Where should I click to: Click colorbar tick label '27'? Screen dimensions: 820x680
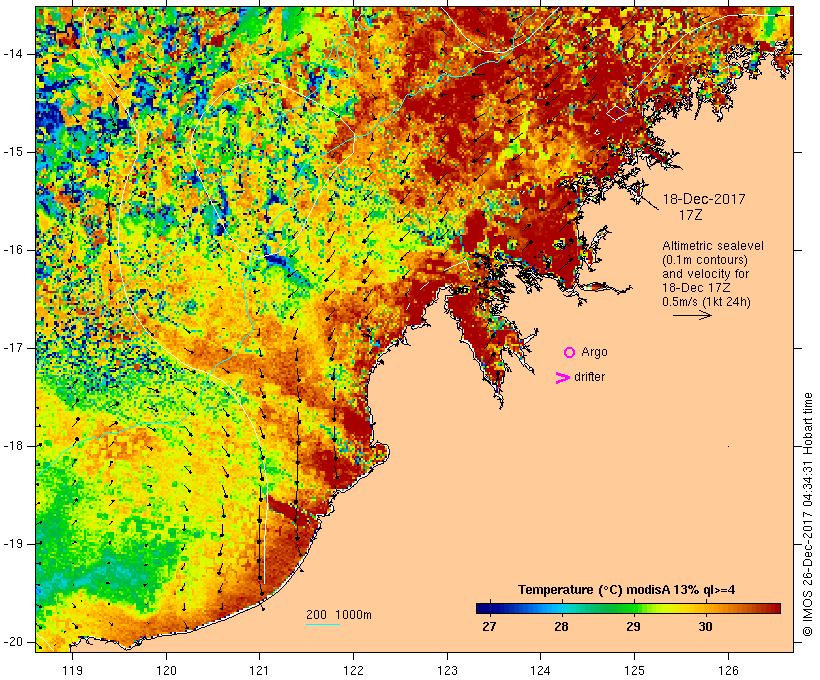(489, 627)
